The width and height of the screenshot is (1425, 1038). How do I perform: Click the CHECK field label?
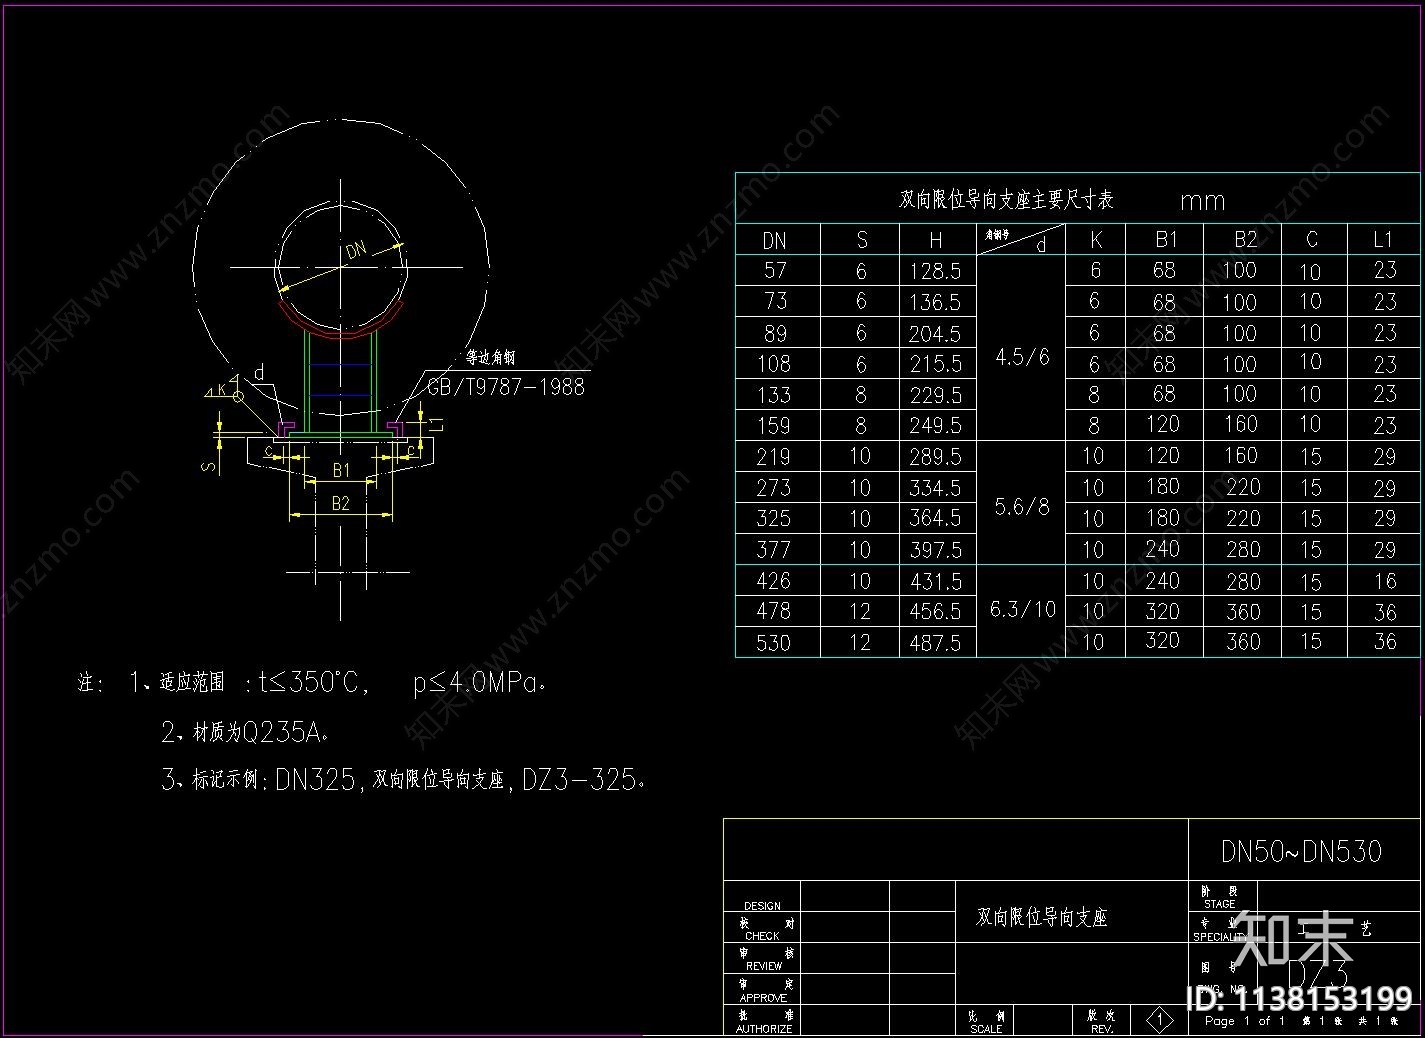point(762,936)
